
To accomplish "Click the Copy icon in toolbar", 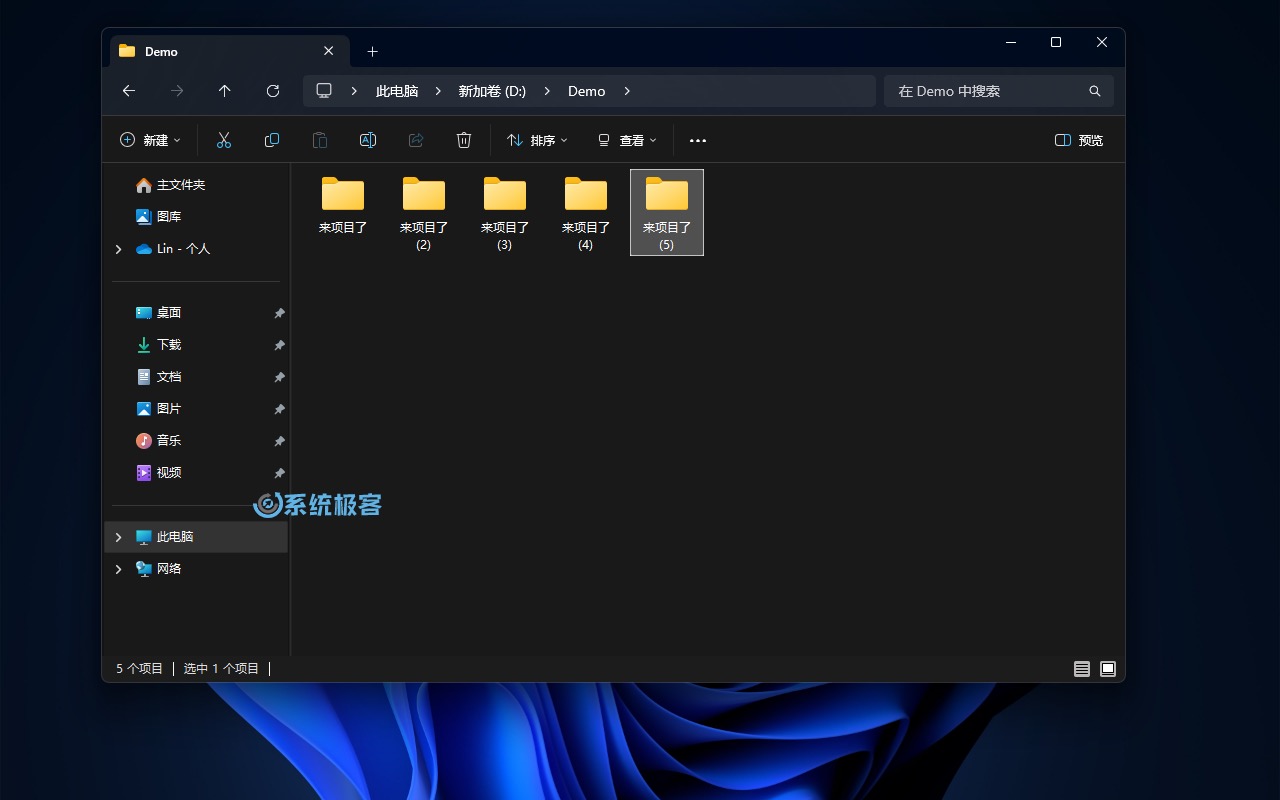I will pos(272,140).
